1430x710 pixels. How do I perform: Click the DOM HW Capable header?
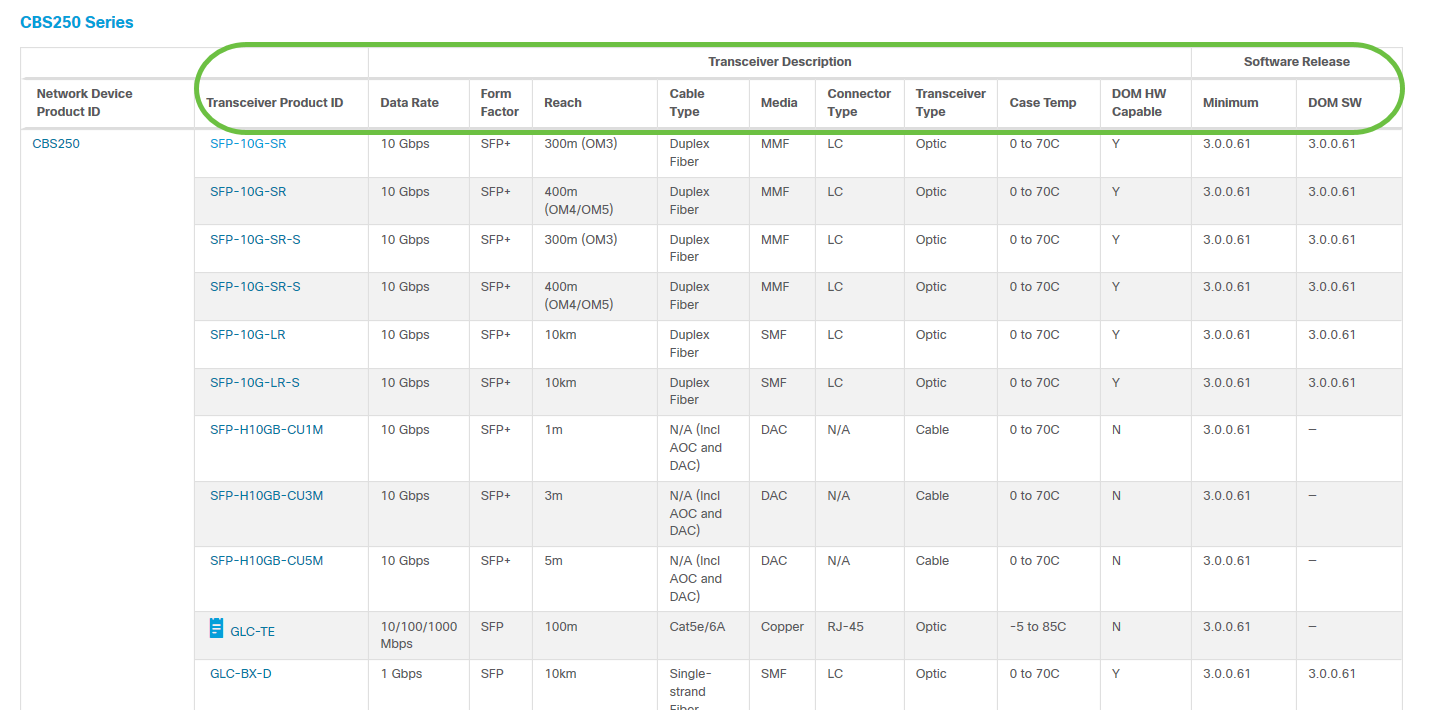(1139, 103)
